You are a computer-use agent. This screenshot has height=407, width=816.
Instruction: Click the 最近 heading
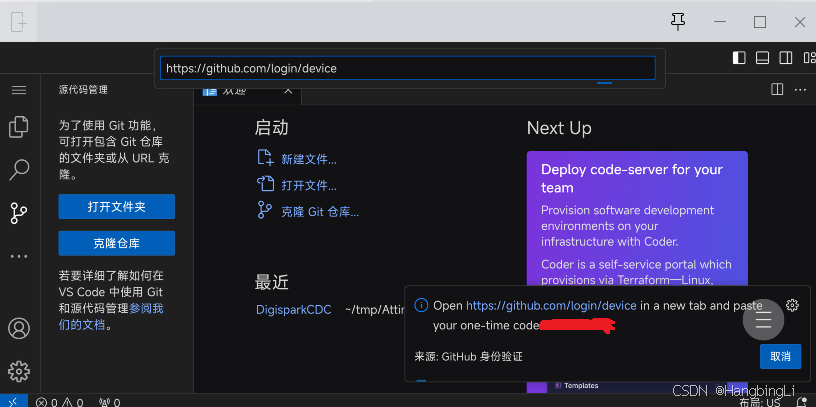coord(271,283)
